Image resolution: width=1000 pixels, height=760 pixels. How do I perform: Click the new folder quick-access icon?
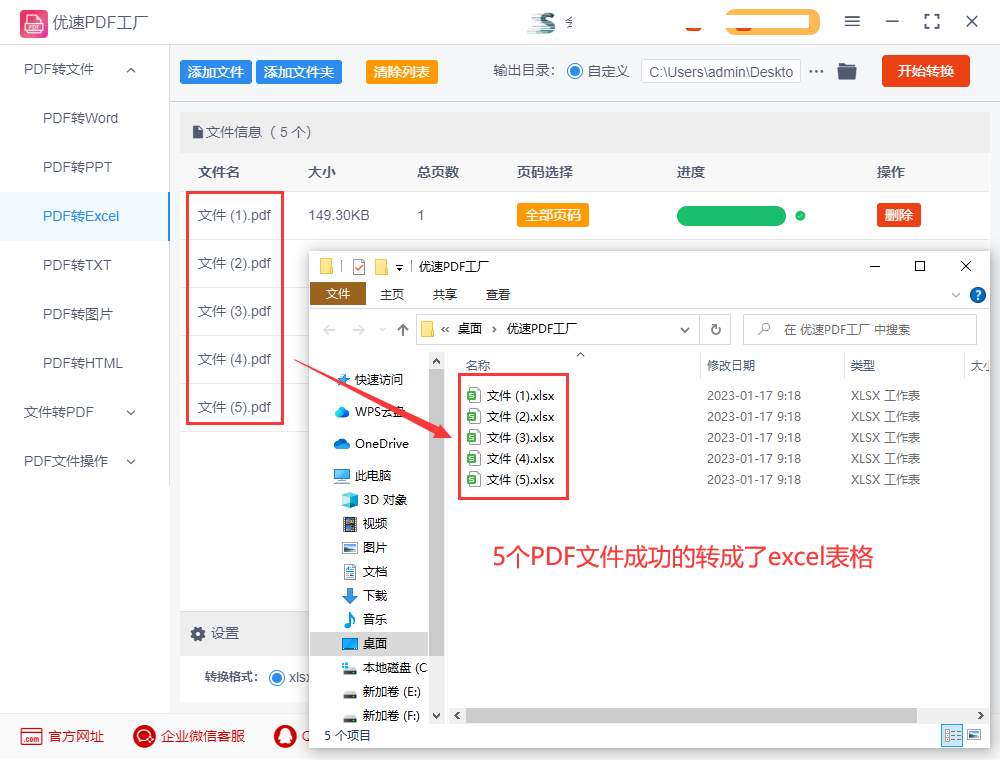pyautogui.click(x=381, y=267)
